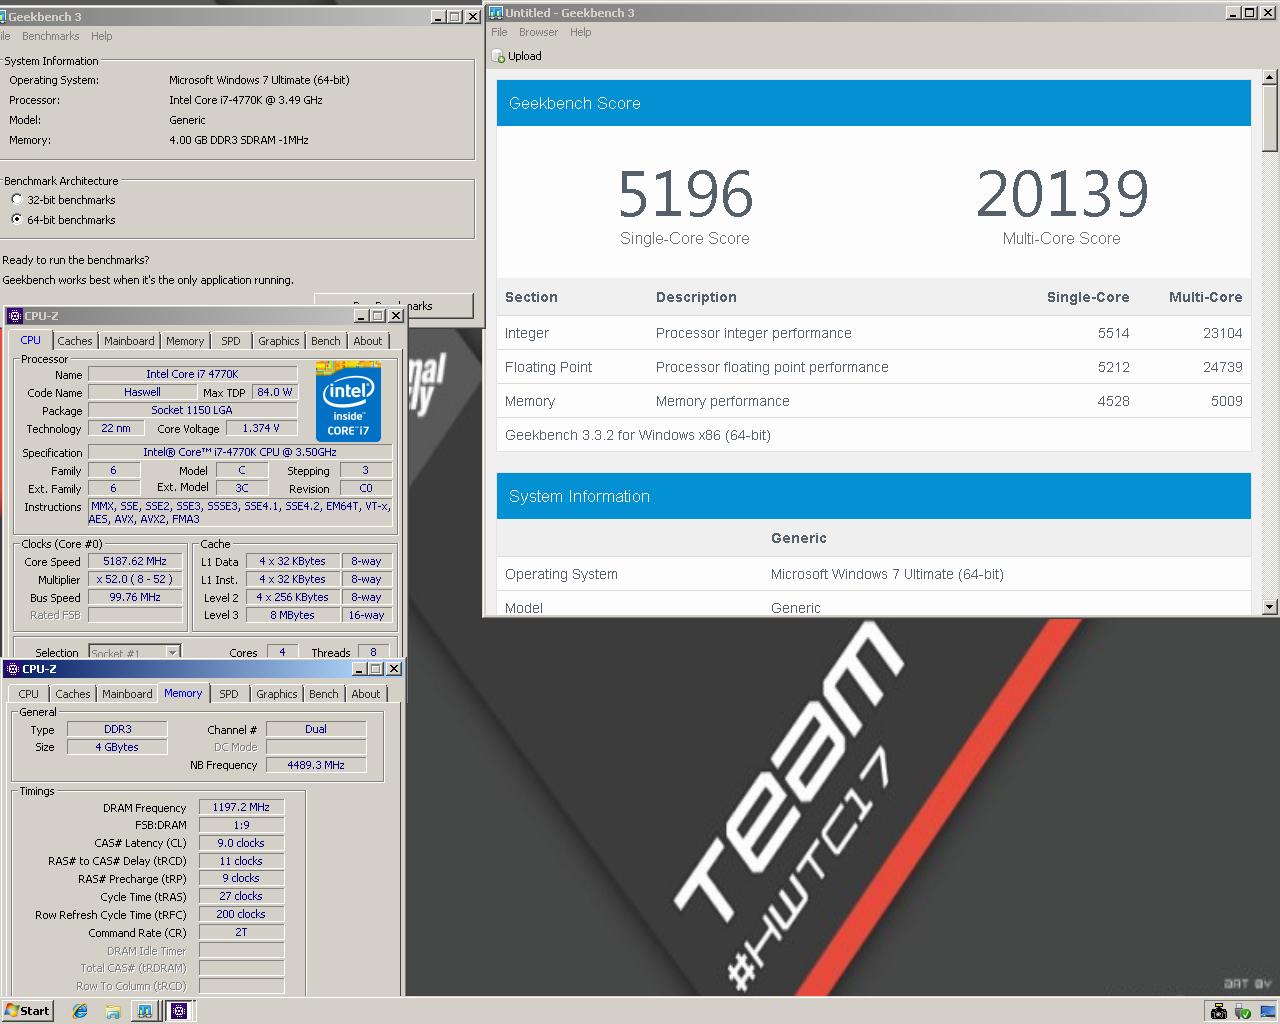The image size is (1280, 1024).
Task: Switch to CPU tab in CPU-Z memory window
Action: click(x=28, y=694)
